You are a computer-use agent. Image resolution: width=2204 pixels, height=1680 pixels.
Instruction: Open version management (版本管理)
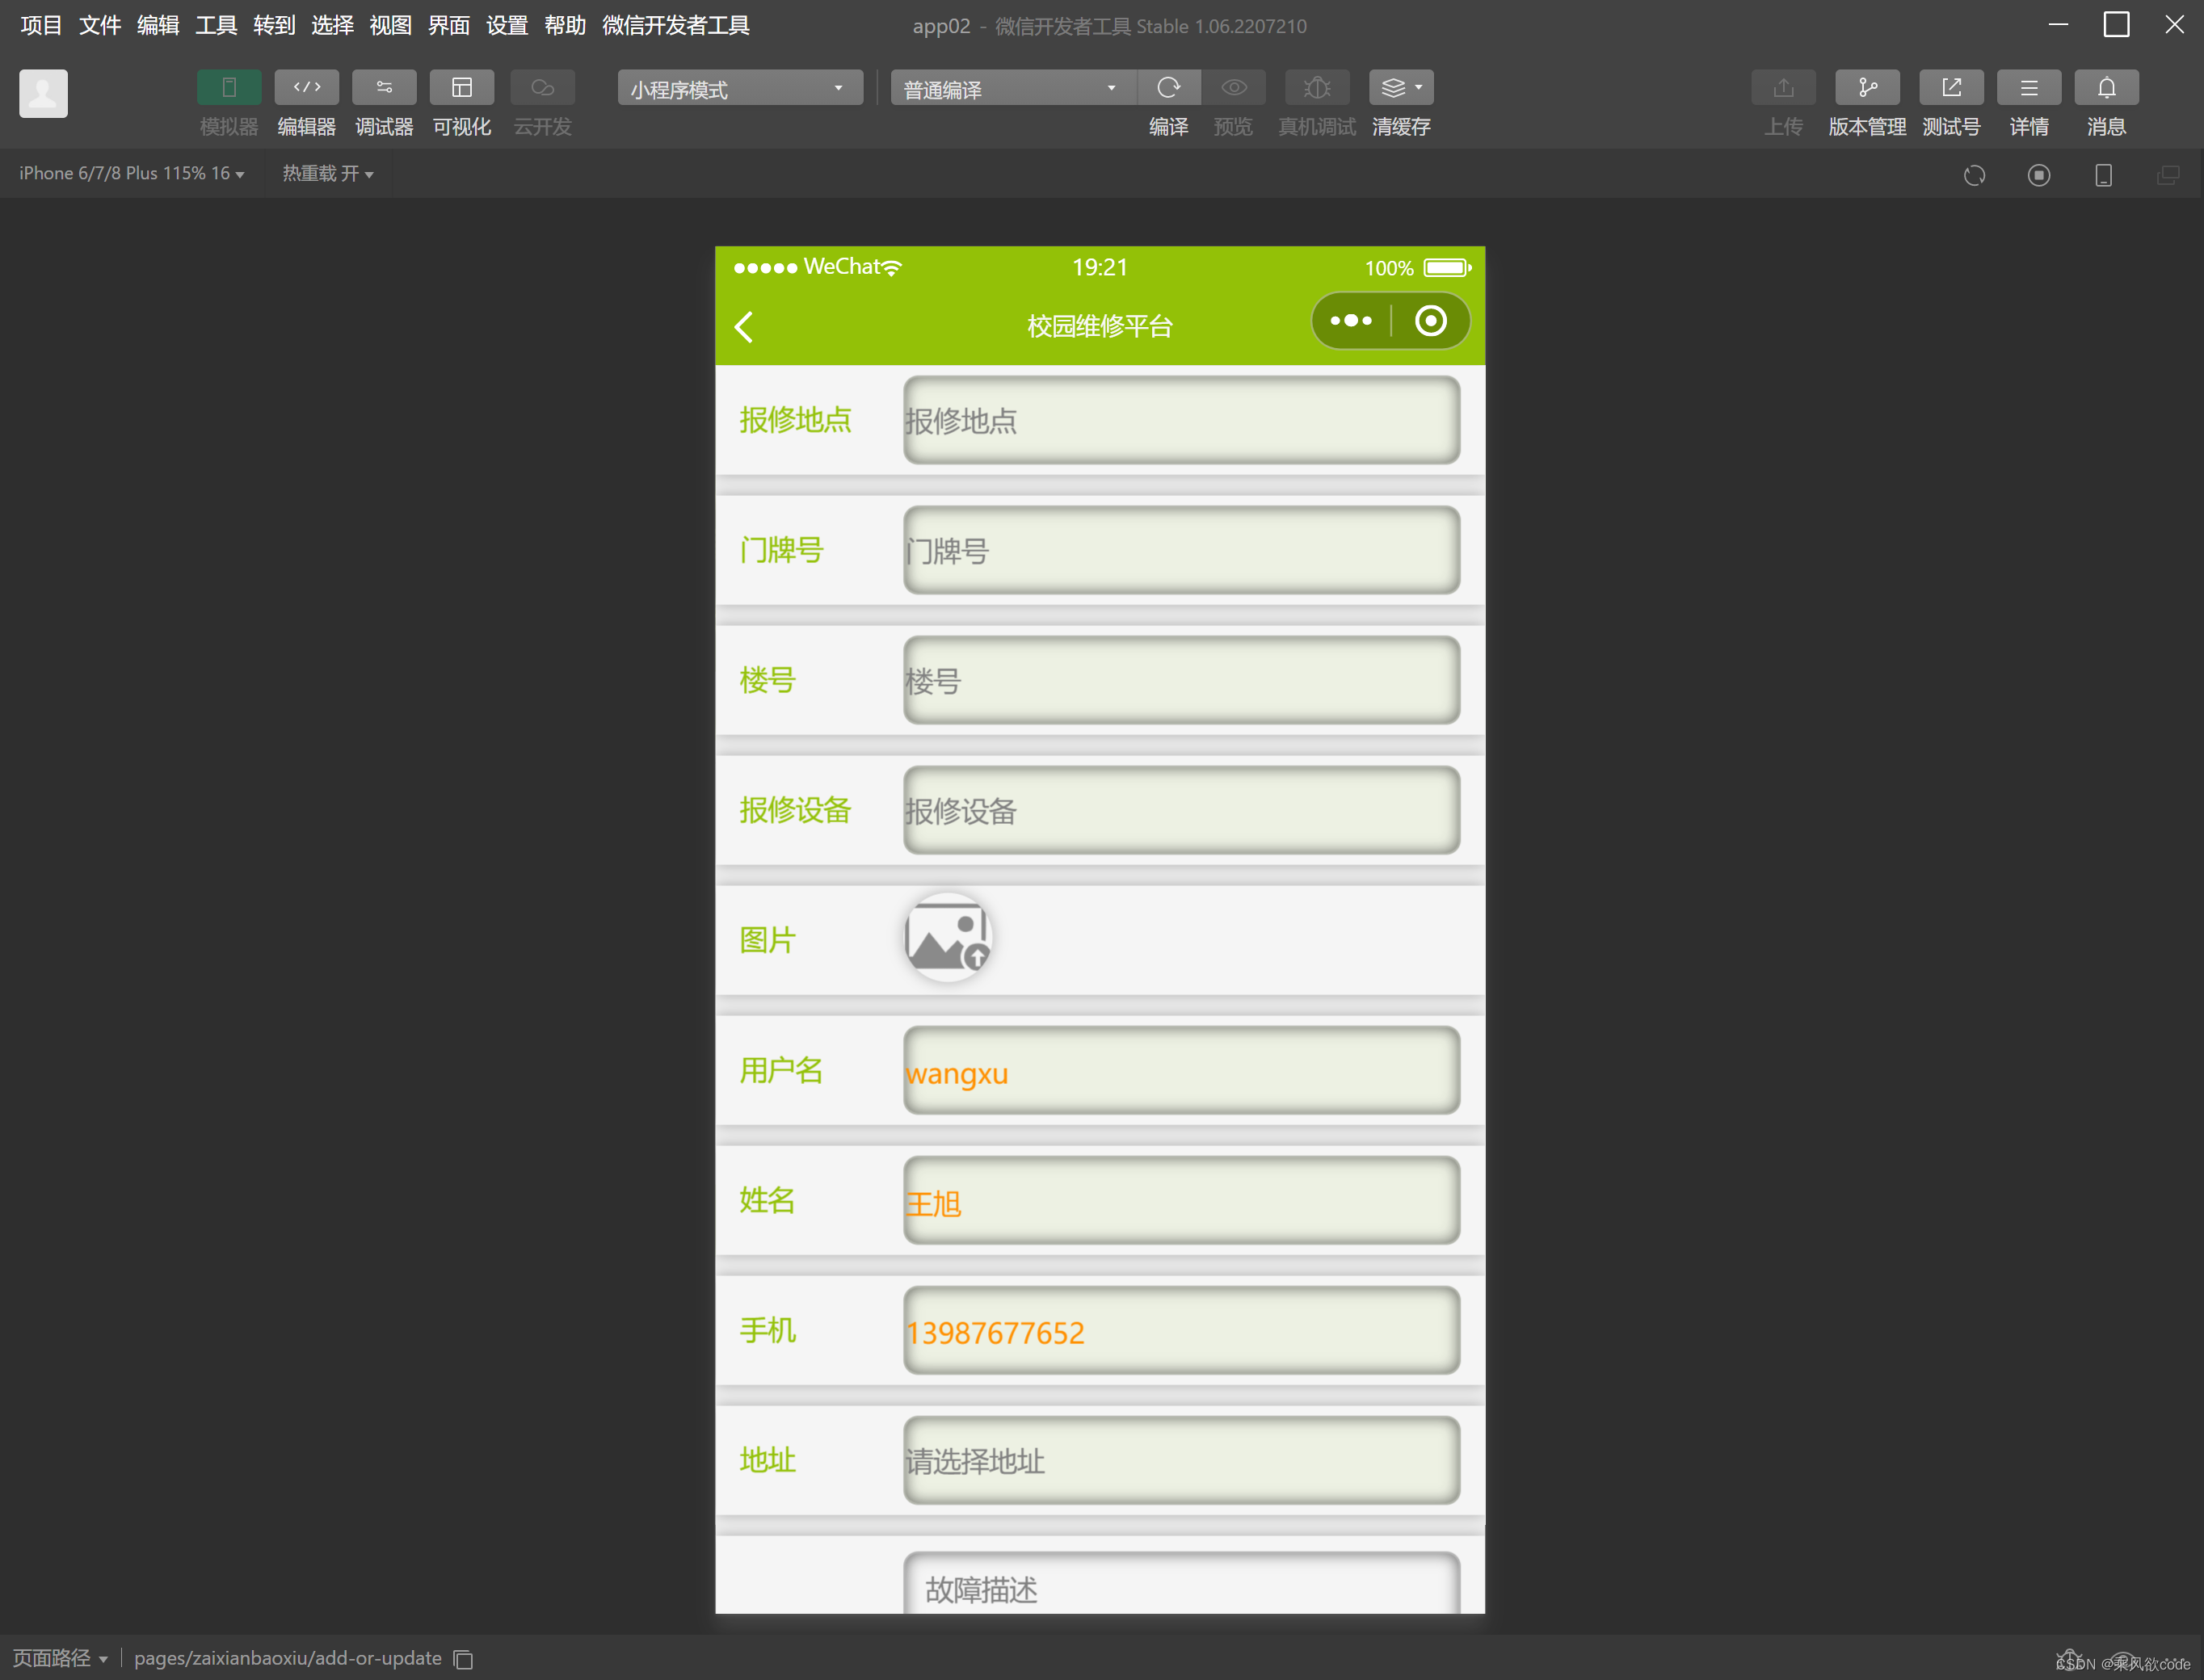[1866, 88]
